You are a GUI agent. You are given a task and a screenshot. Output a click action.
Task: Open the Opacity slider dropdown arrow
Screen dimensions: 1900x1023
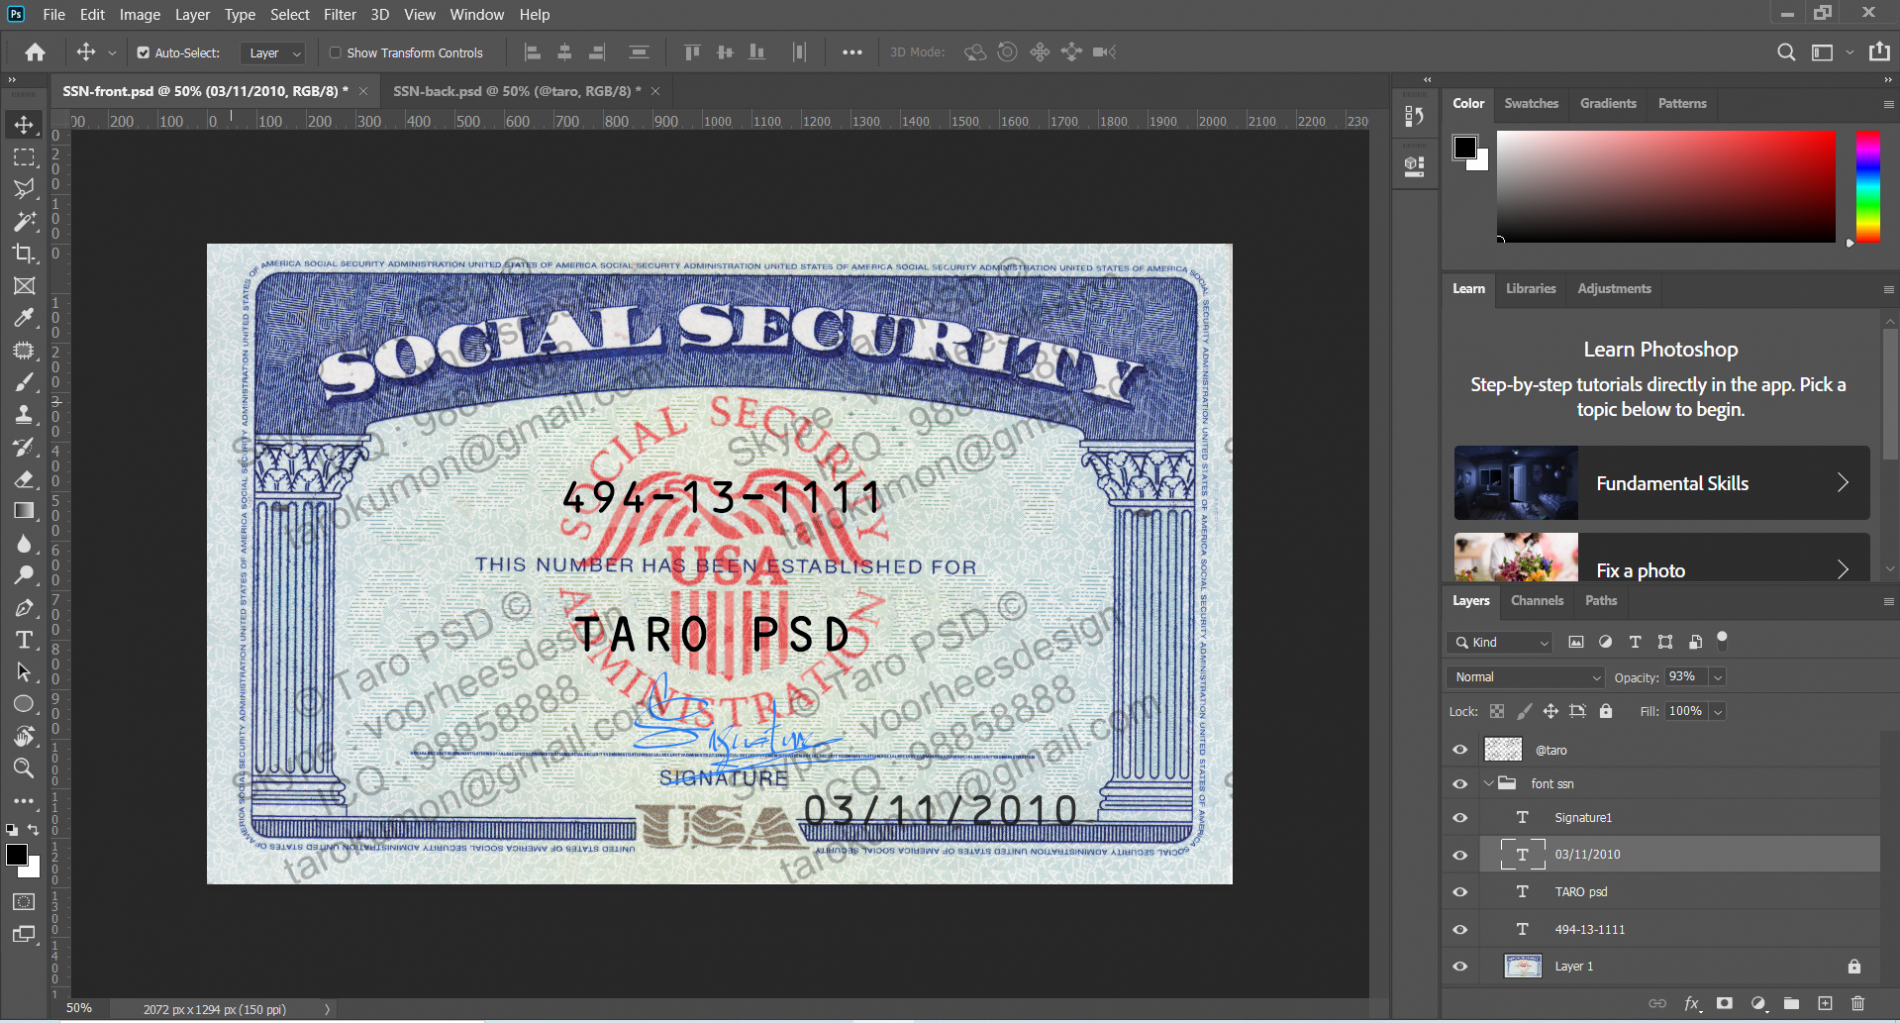click(1717, 677)
